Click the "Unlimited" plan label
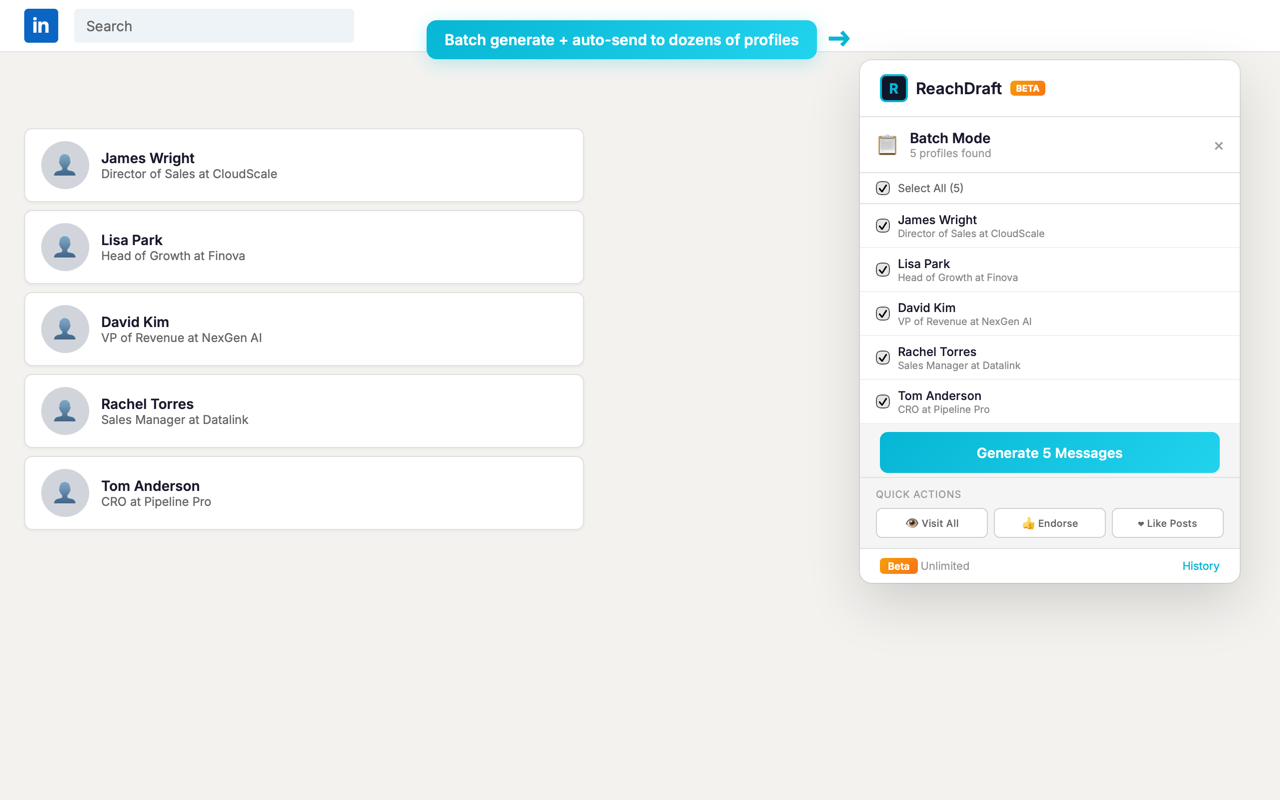The height and width of the screenshot is (800, 1280). click(945, 566)
